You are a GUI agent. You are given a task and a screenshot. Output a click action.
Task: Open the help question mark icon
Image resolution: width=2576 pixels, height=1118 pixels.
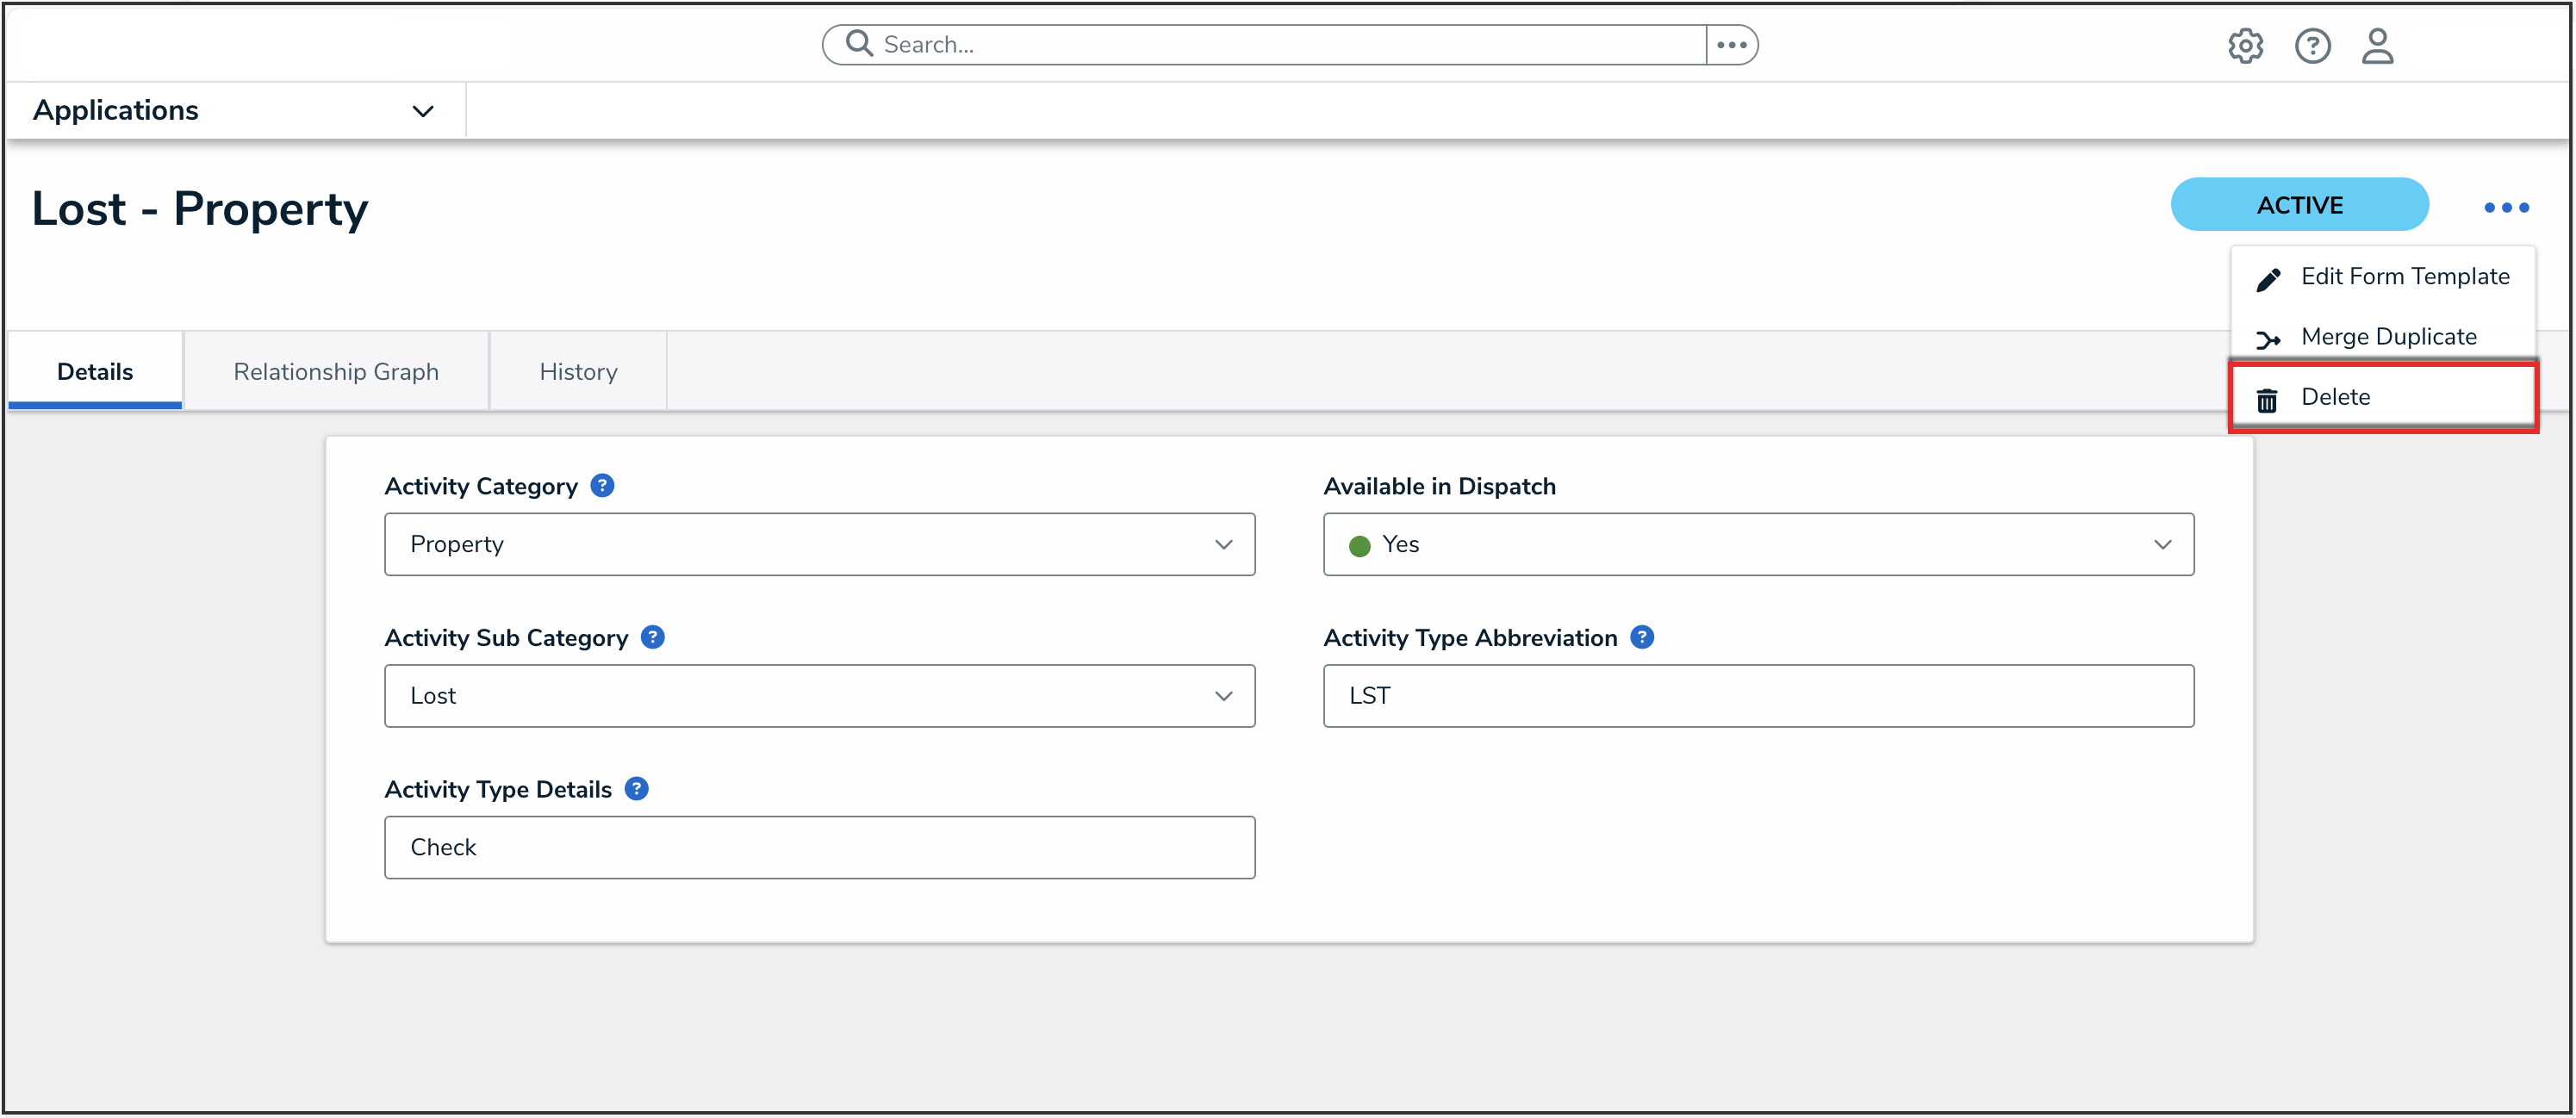click(x=2312, y=46)
